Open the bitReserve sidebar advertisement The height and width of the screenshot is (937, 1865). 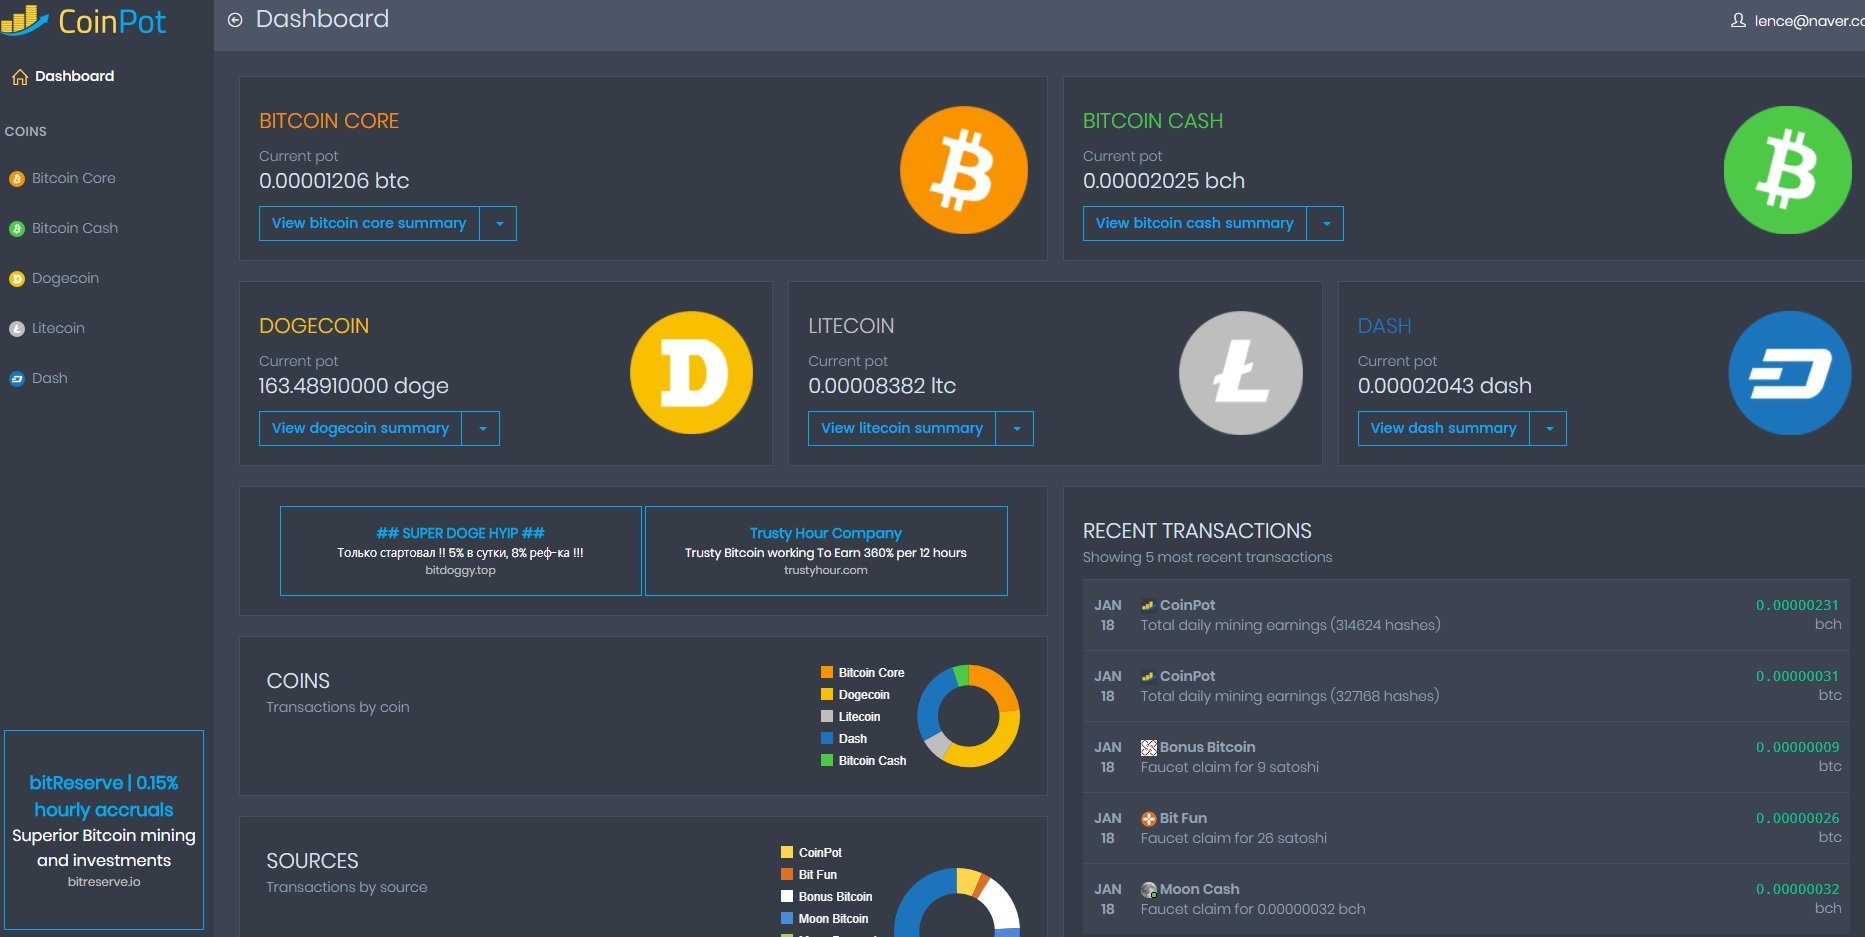104,830
